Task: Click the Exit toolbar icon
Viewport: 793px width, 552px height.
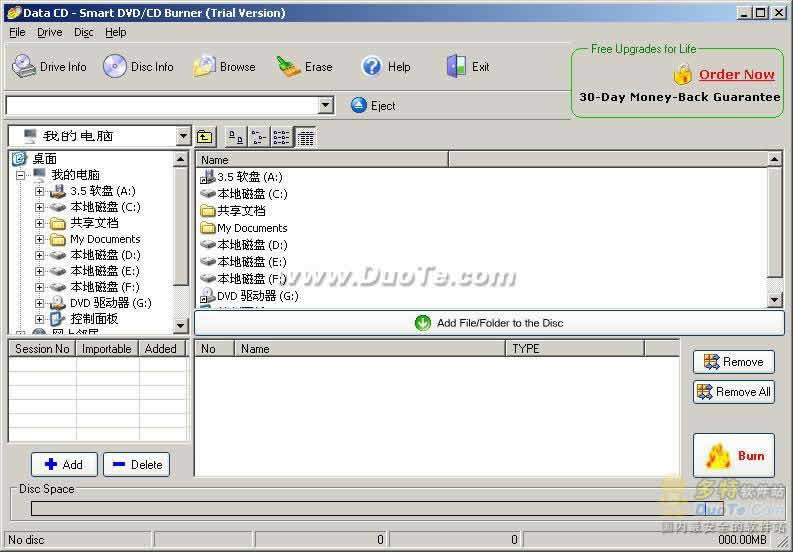Action: 468,67
